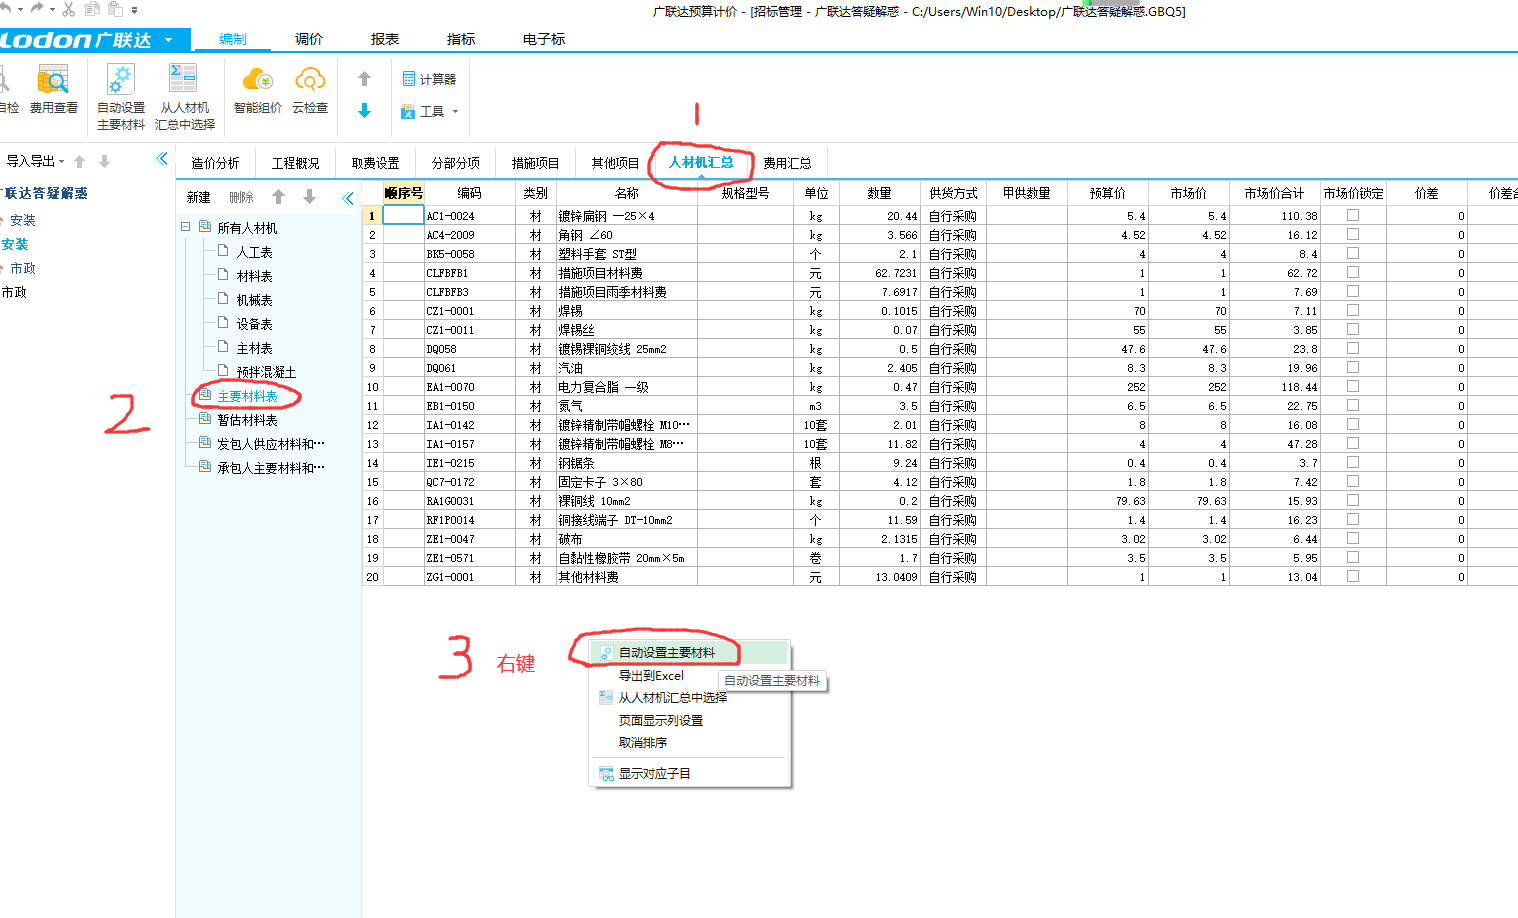
Task: Open the quick access toolbar customize dropdown
Action: (135, 10)
